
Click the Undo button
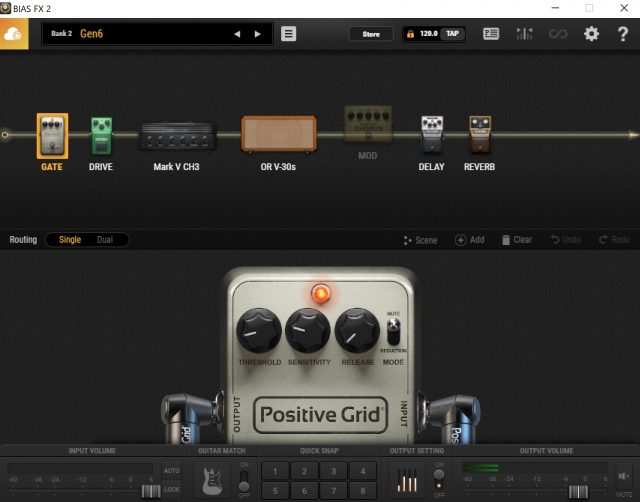pos(566,240)
